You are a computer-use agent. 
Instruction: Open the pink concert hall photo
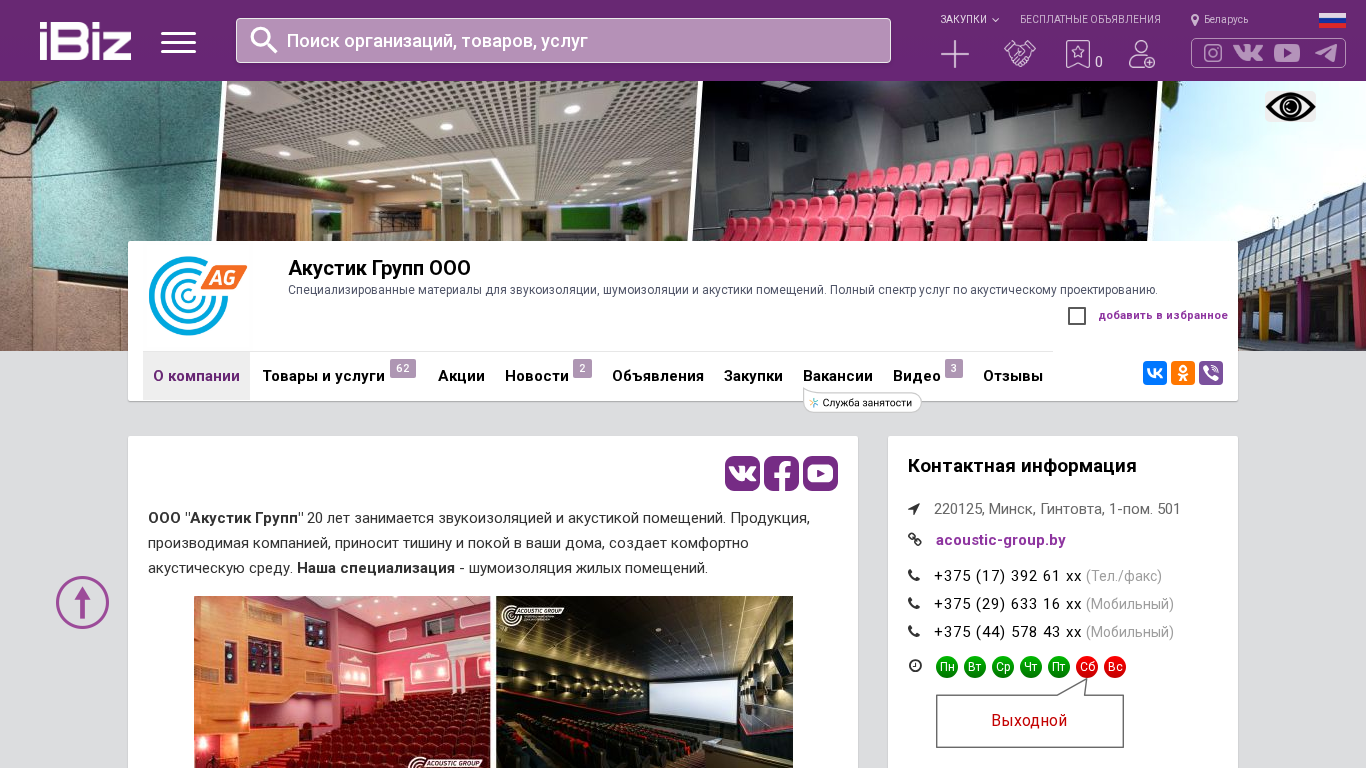pos(342,682)
